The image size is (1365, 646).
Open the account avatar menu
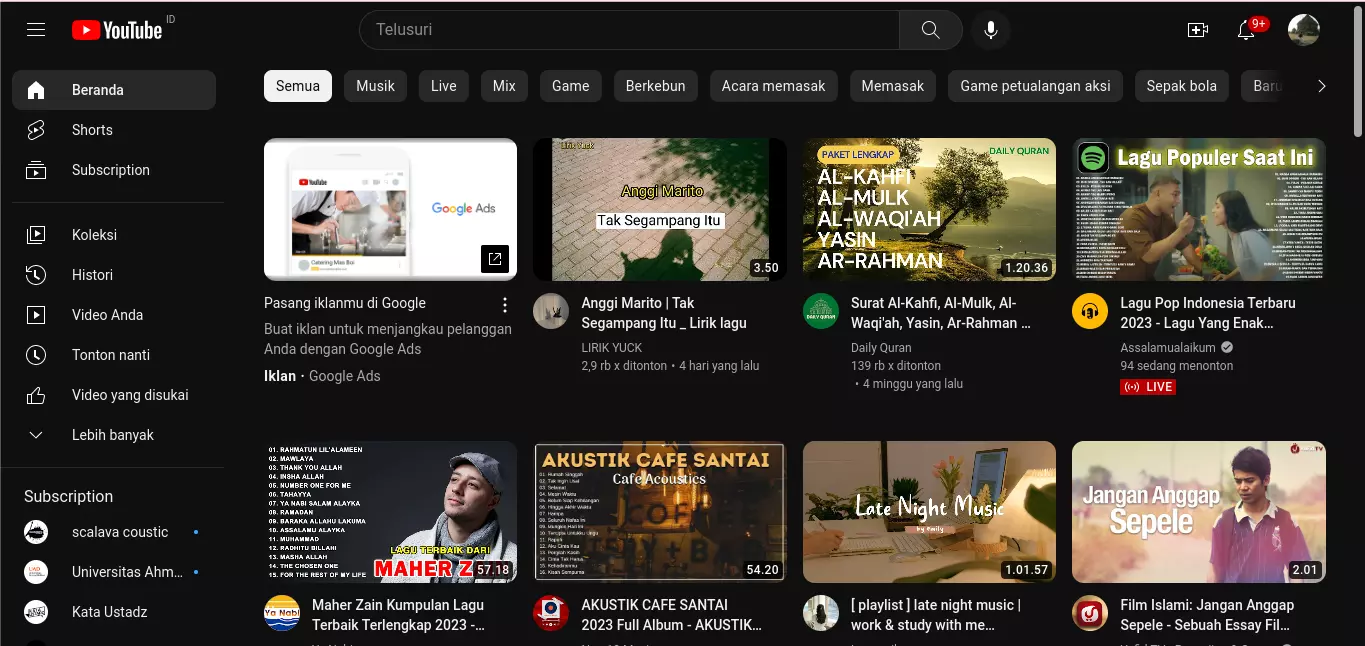point(1303,30)
